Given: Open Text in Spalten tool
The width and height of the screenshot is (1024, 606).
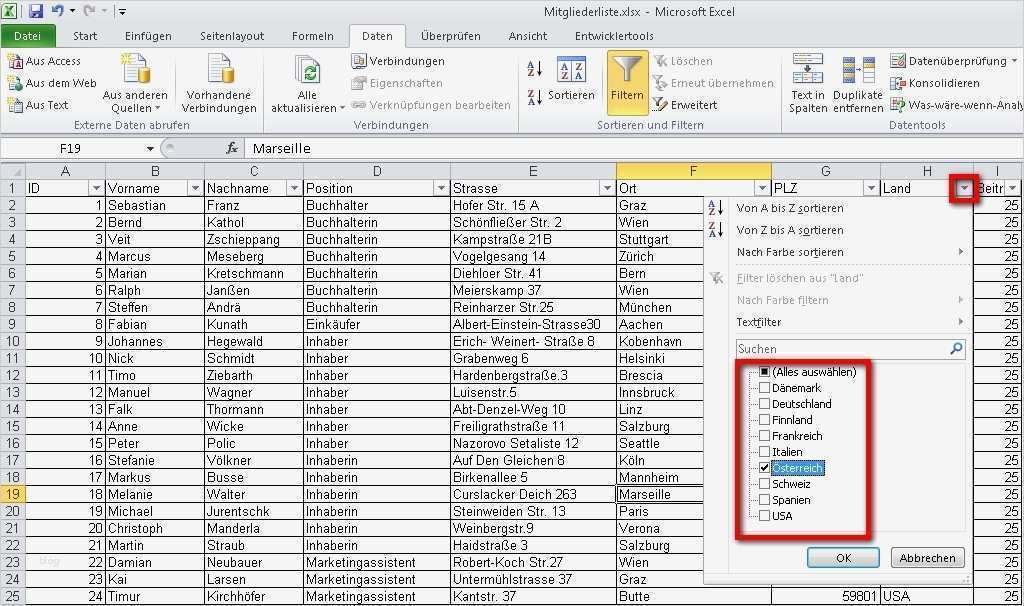Looking at the screenshot, I should tap(808, 84).
